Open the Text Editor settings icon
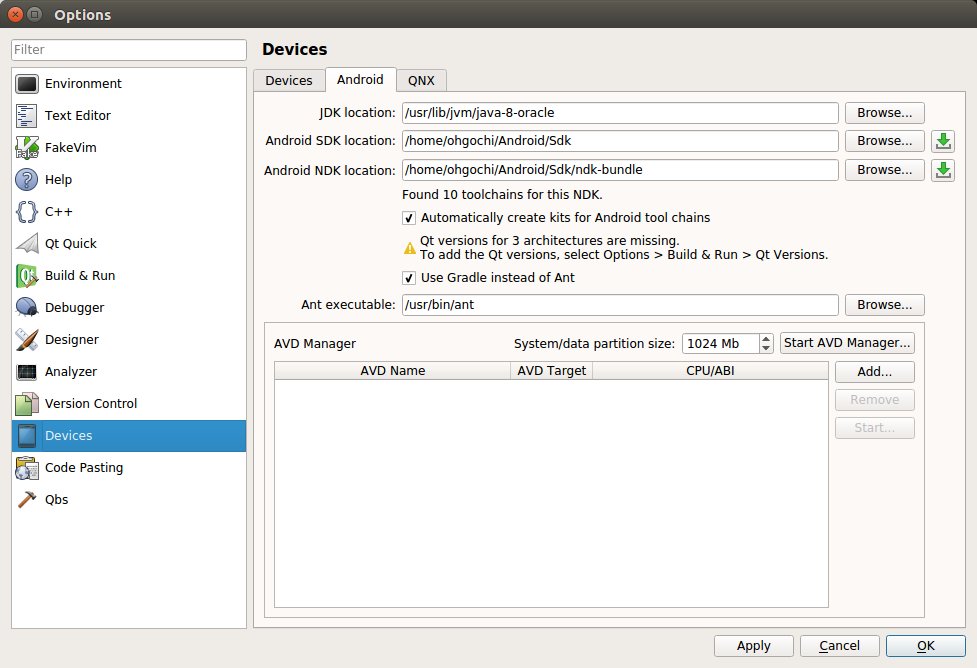Viewport: 977px width, 668px height. 27,115
